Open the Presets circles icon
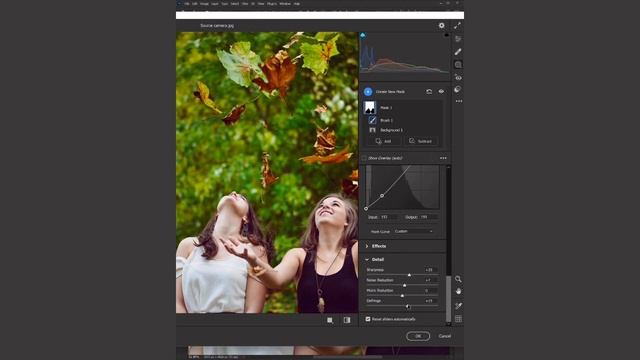 point(458,89)
